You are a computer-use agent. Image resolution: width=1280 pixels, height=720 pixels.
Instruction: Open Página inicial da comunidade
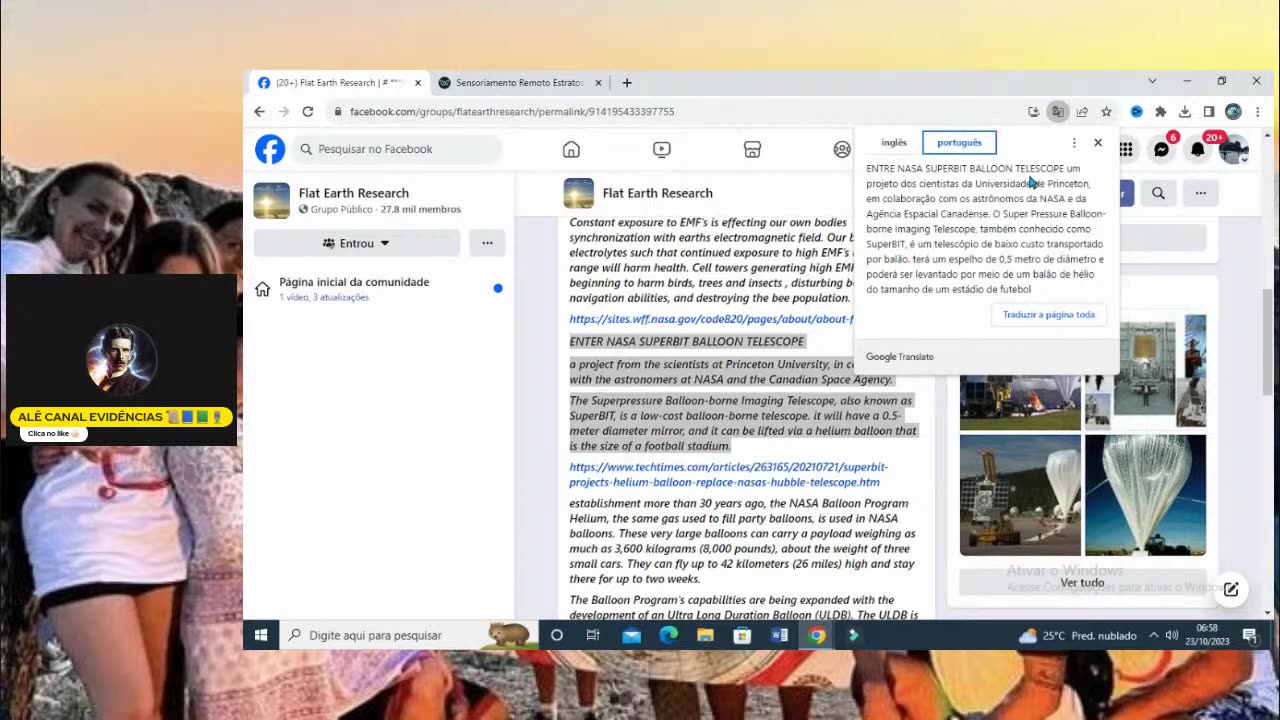[379, 288]
